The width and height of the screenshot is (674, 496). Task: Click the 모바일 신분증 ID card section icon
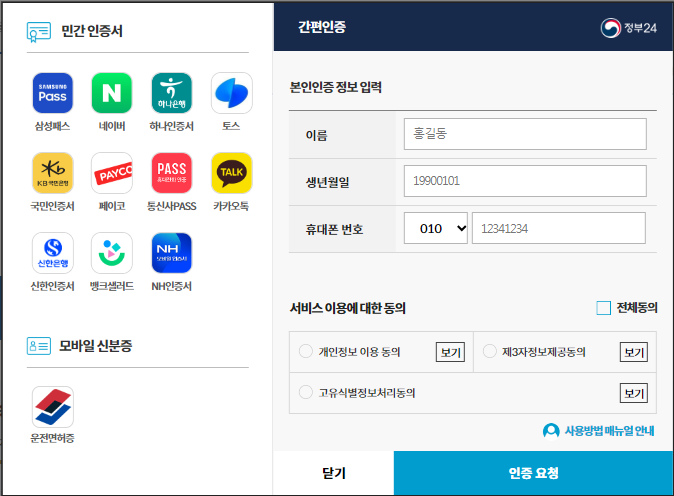click(x=39, y=346)
